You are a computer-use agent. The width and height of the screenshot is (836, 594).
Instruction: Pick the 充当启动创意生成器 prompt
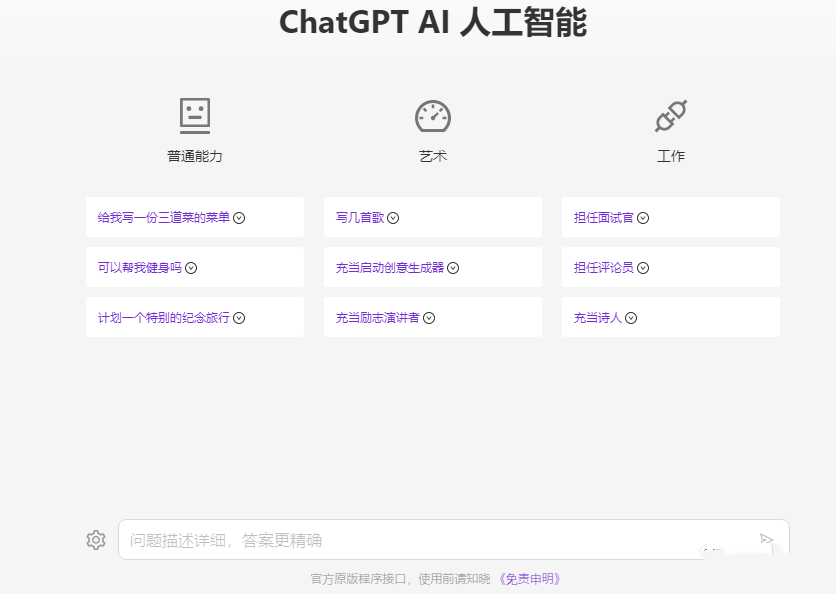tap(390, 268)
